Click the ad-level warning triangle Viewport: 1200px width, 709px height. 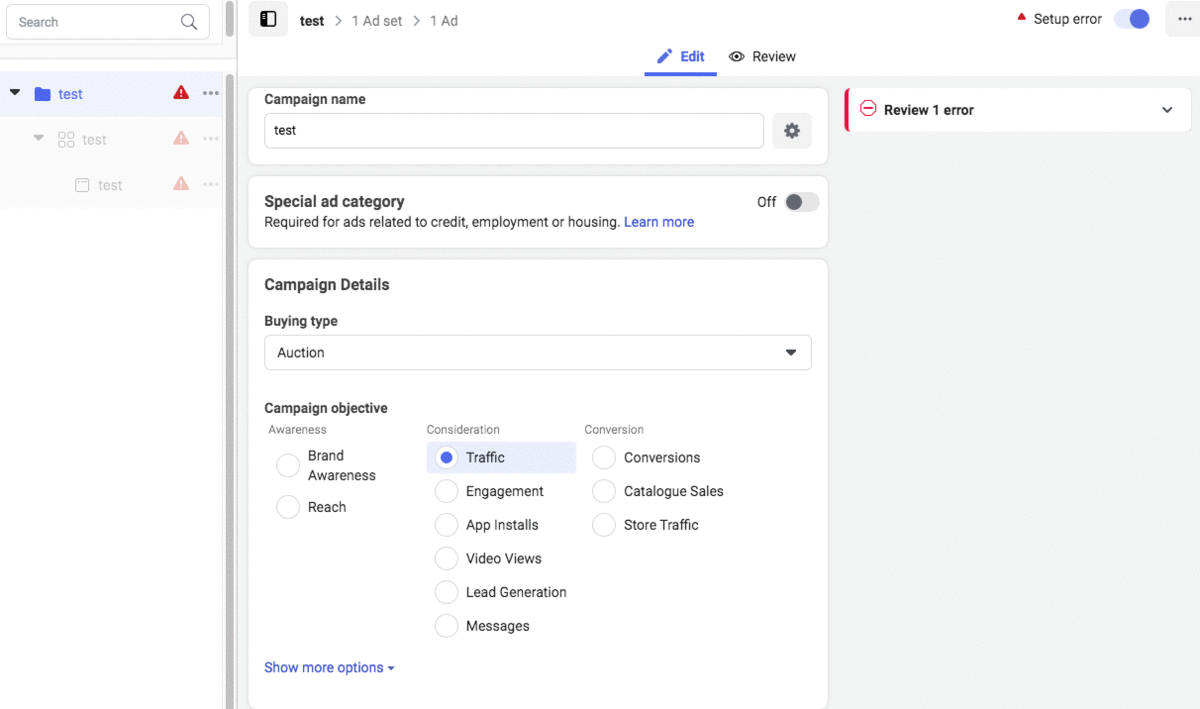point(181,184)
